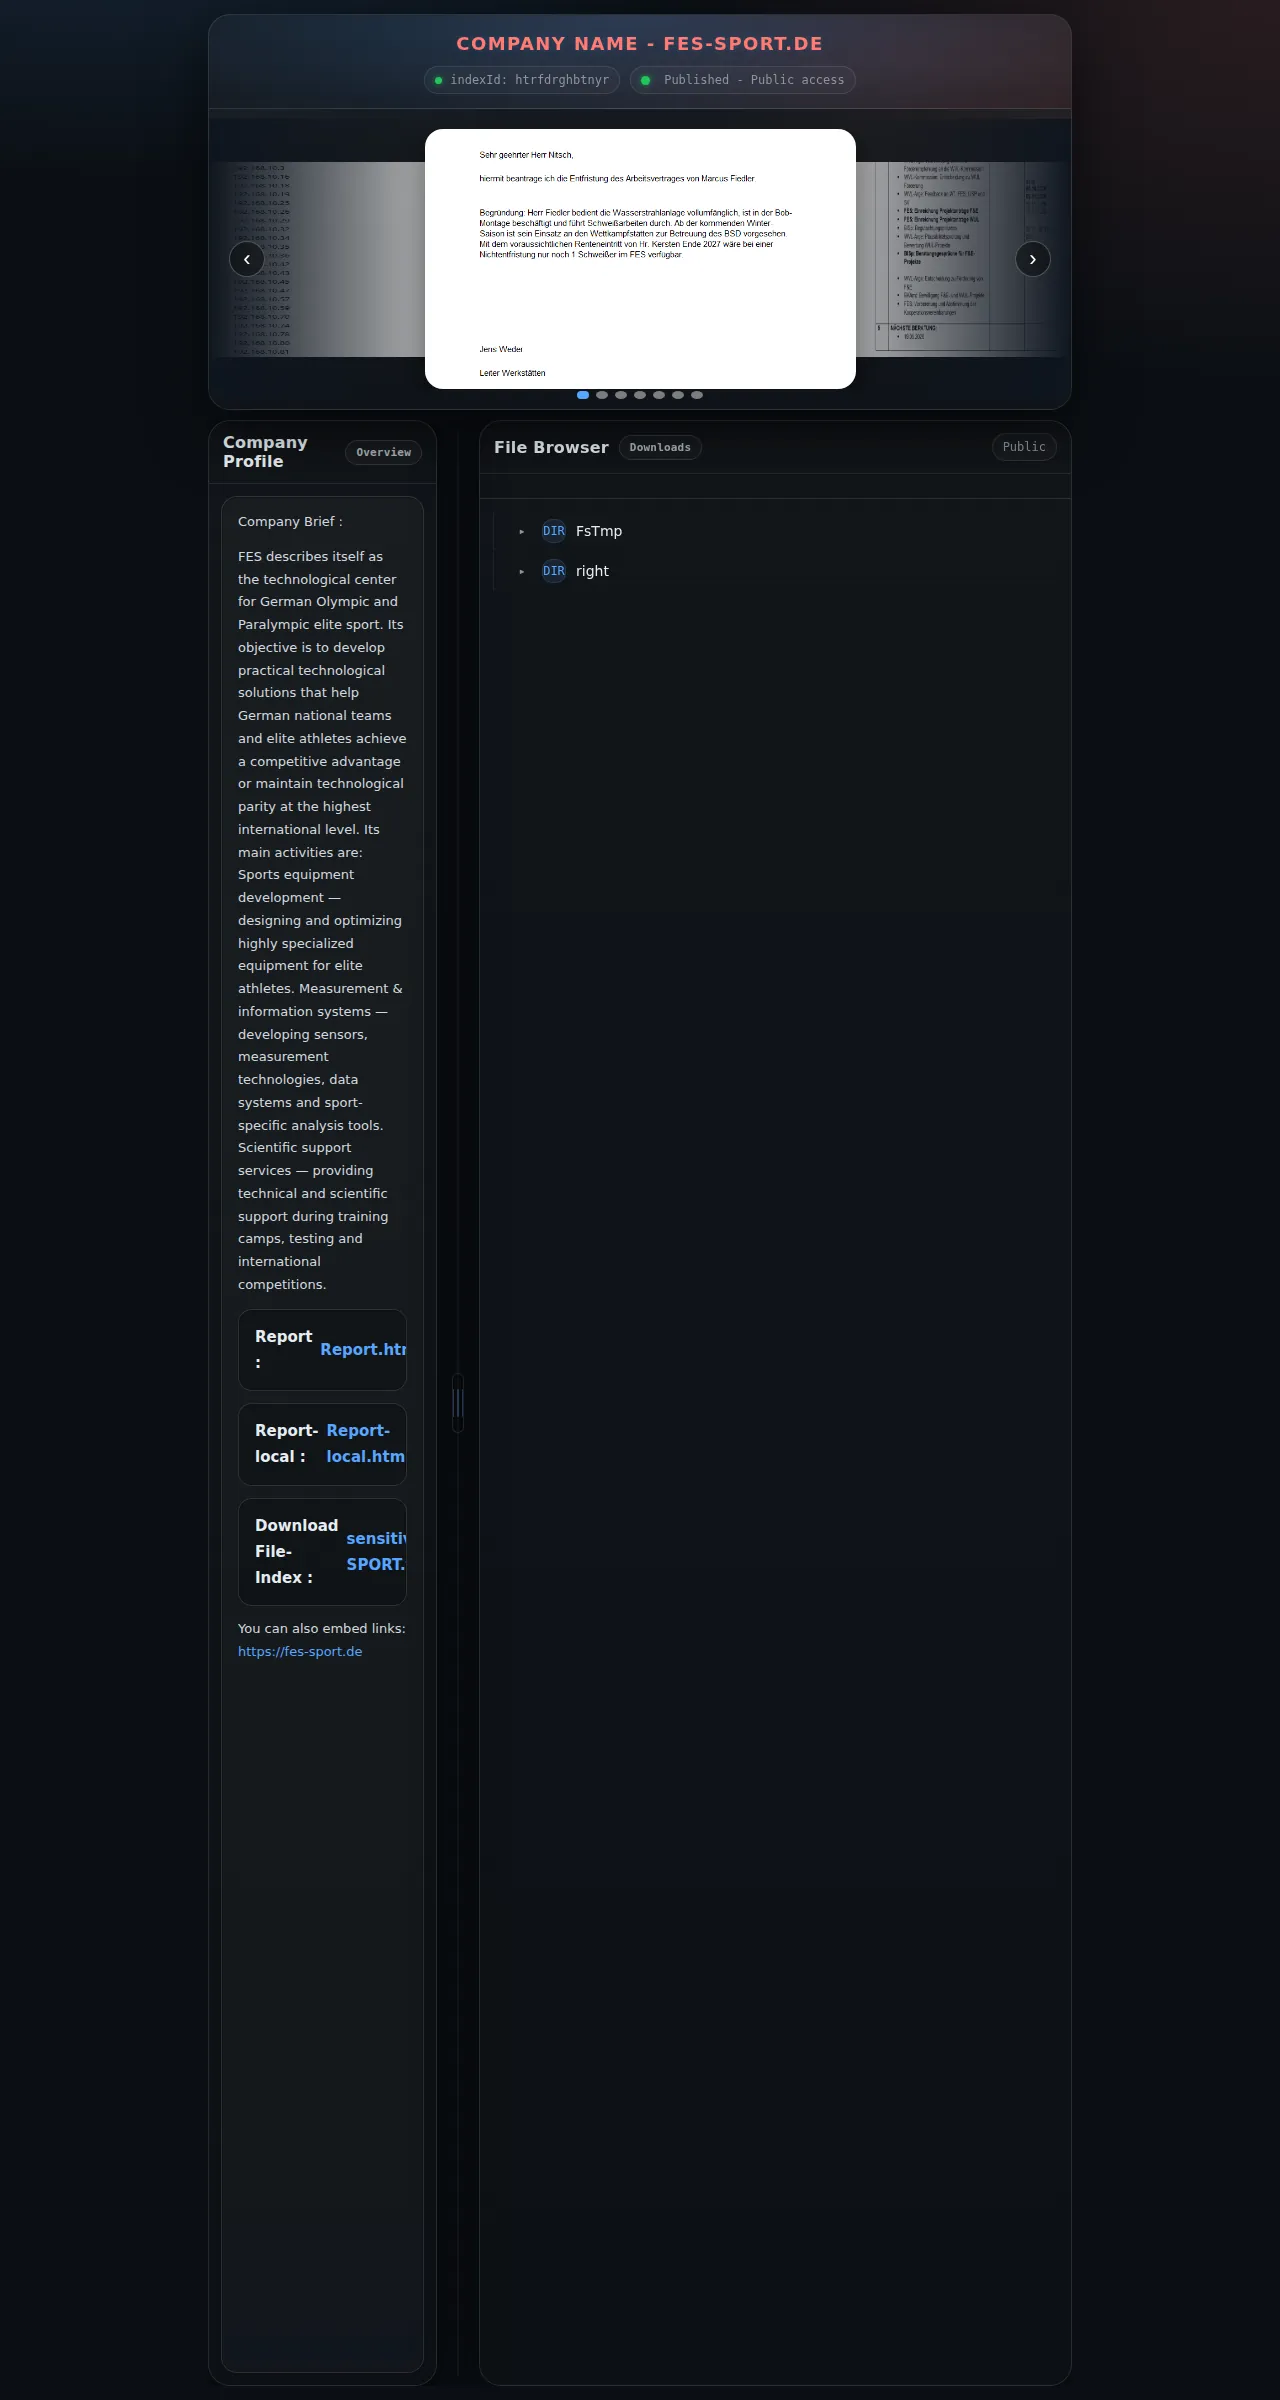Viewport: 1280px width, 2400px height.
Task: Click the green dot beside indexId
Action: pyautogui.click(x=438, y=80)
